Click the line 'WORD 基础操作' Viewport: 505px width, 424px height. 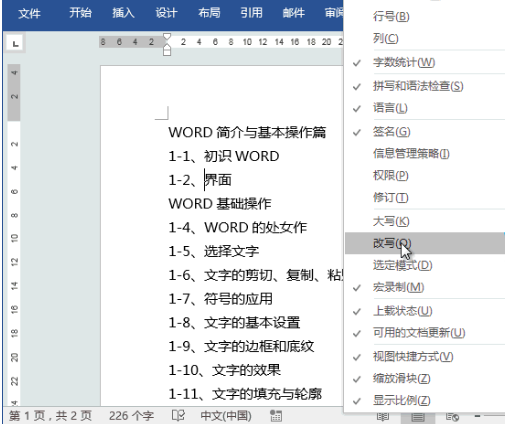[220, 204]
